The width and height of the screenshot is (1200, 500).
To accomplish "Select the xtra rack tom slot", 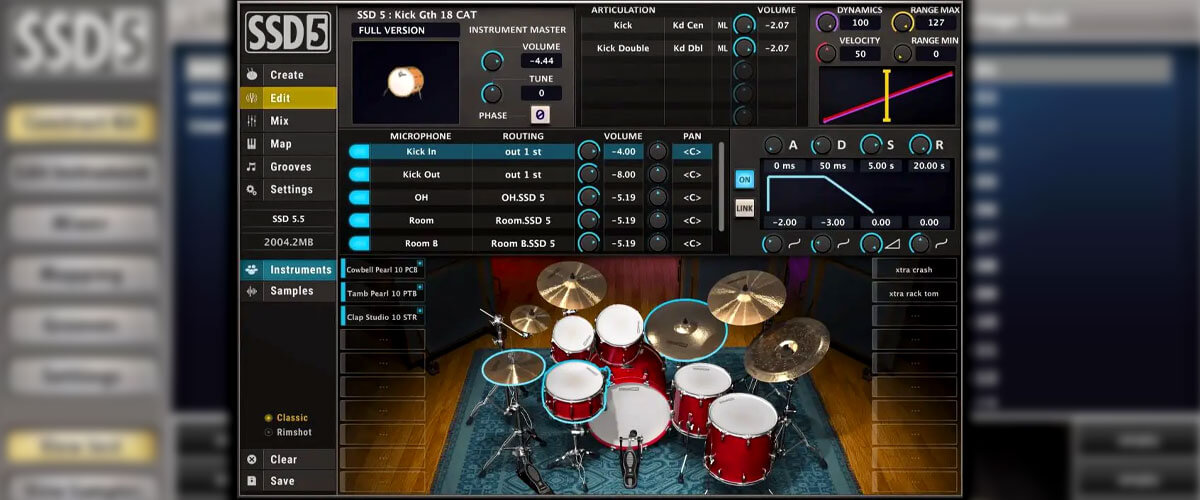I will tap(915, 293).
